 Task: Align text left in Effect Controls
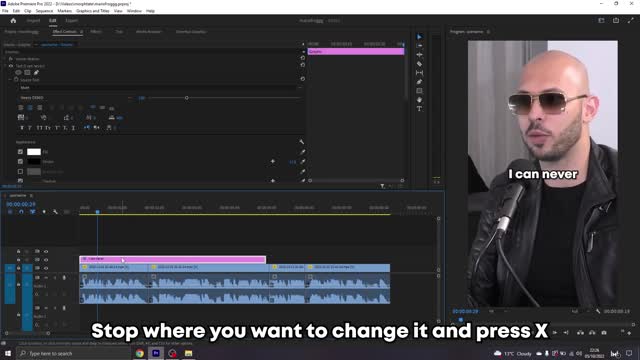pos(21,108)
